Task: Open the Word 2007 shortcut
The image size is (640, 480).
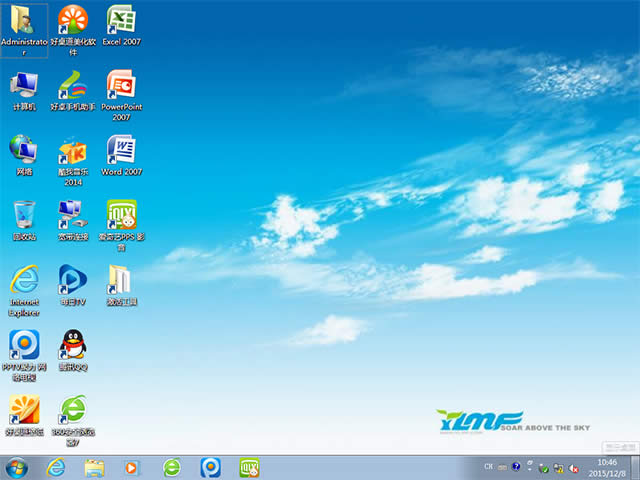Action: (120, 150)
